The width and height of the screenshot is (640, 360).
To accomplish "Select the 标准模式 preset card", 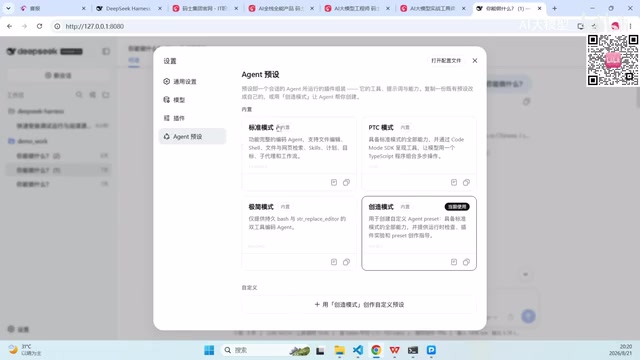I will 299,153.
